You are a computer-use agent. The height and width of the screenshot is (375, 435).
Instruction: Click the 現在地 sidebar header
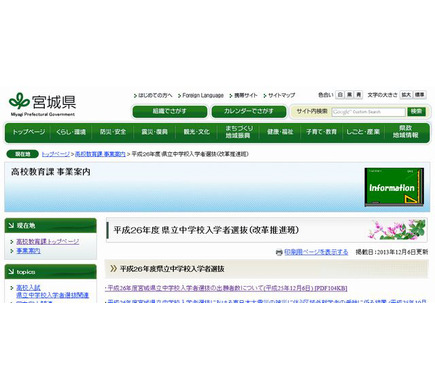[51, 226]
